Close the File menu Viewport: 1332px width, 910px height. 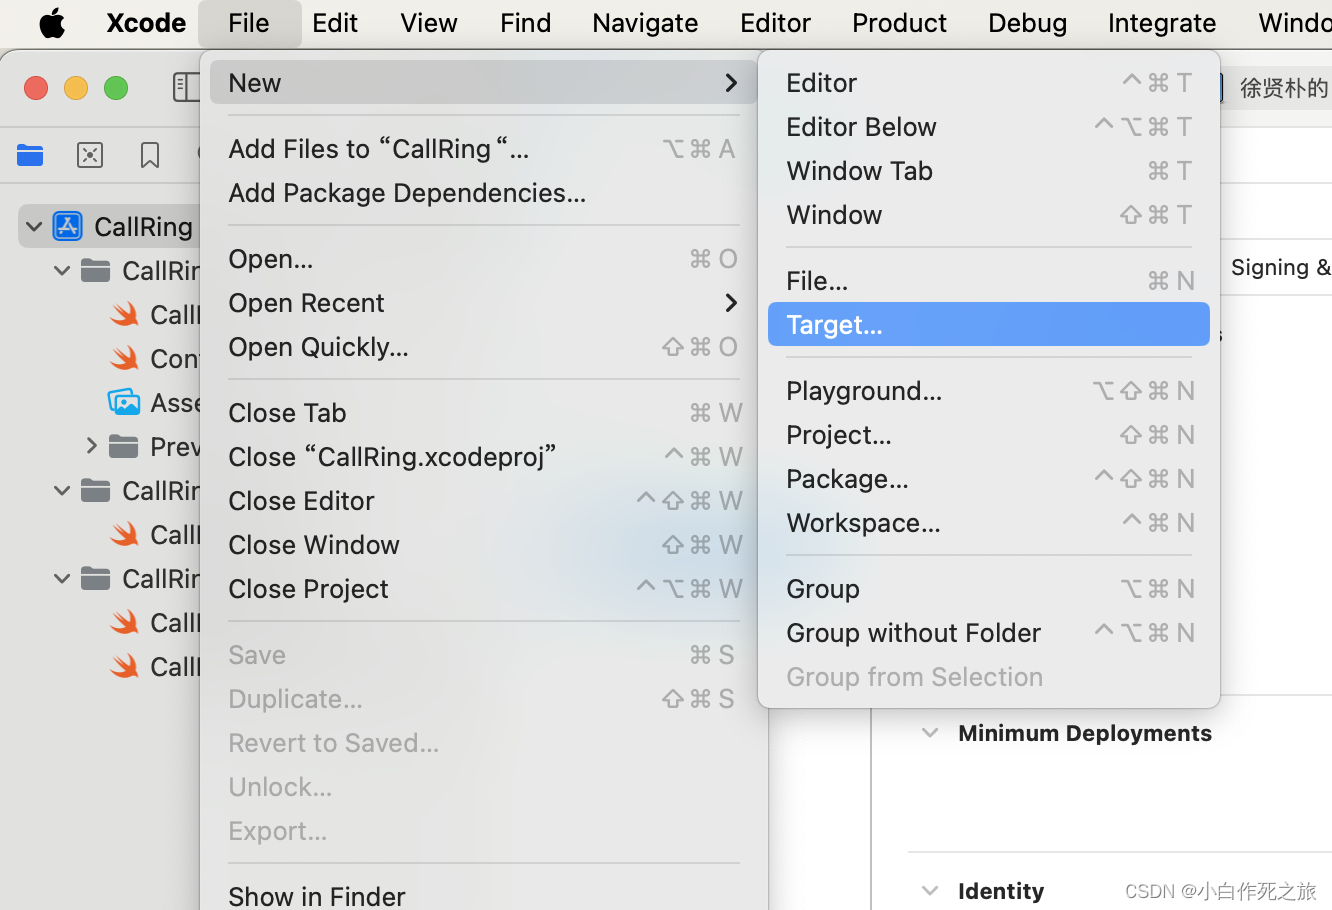[x=249, y=22]
